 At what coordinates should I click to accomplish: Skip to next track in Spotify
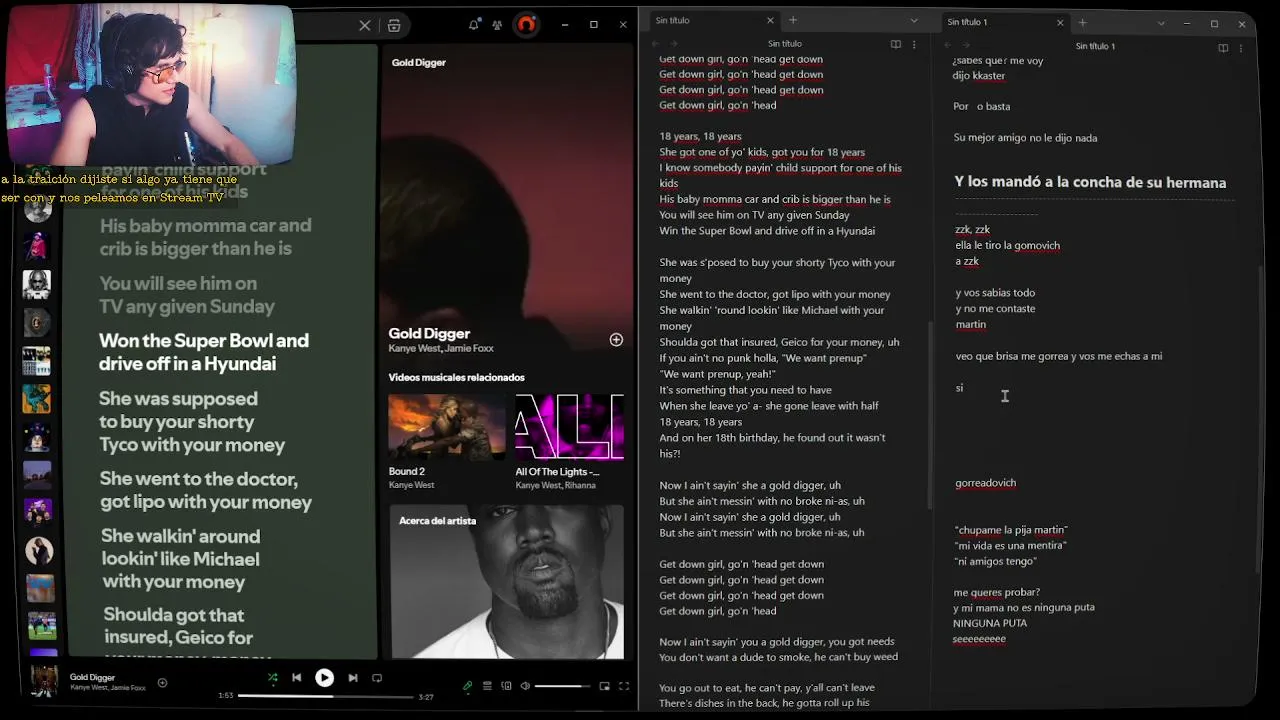pyautogui.click(x=352, y=678)
